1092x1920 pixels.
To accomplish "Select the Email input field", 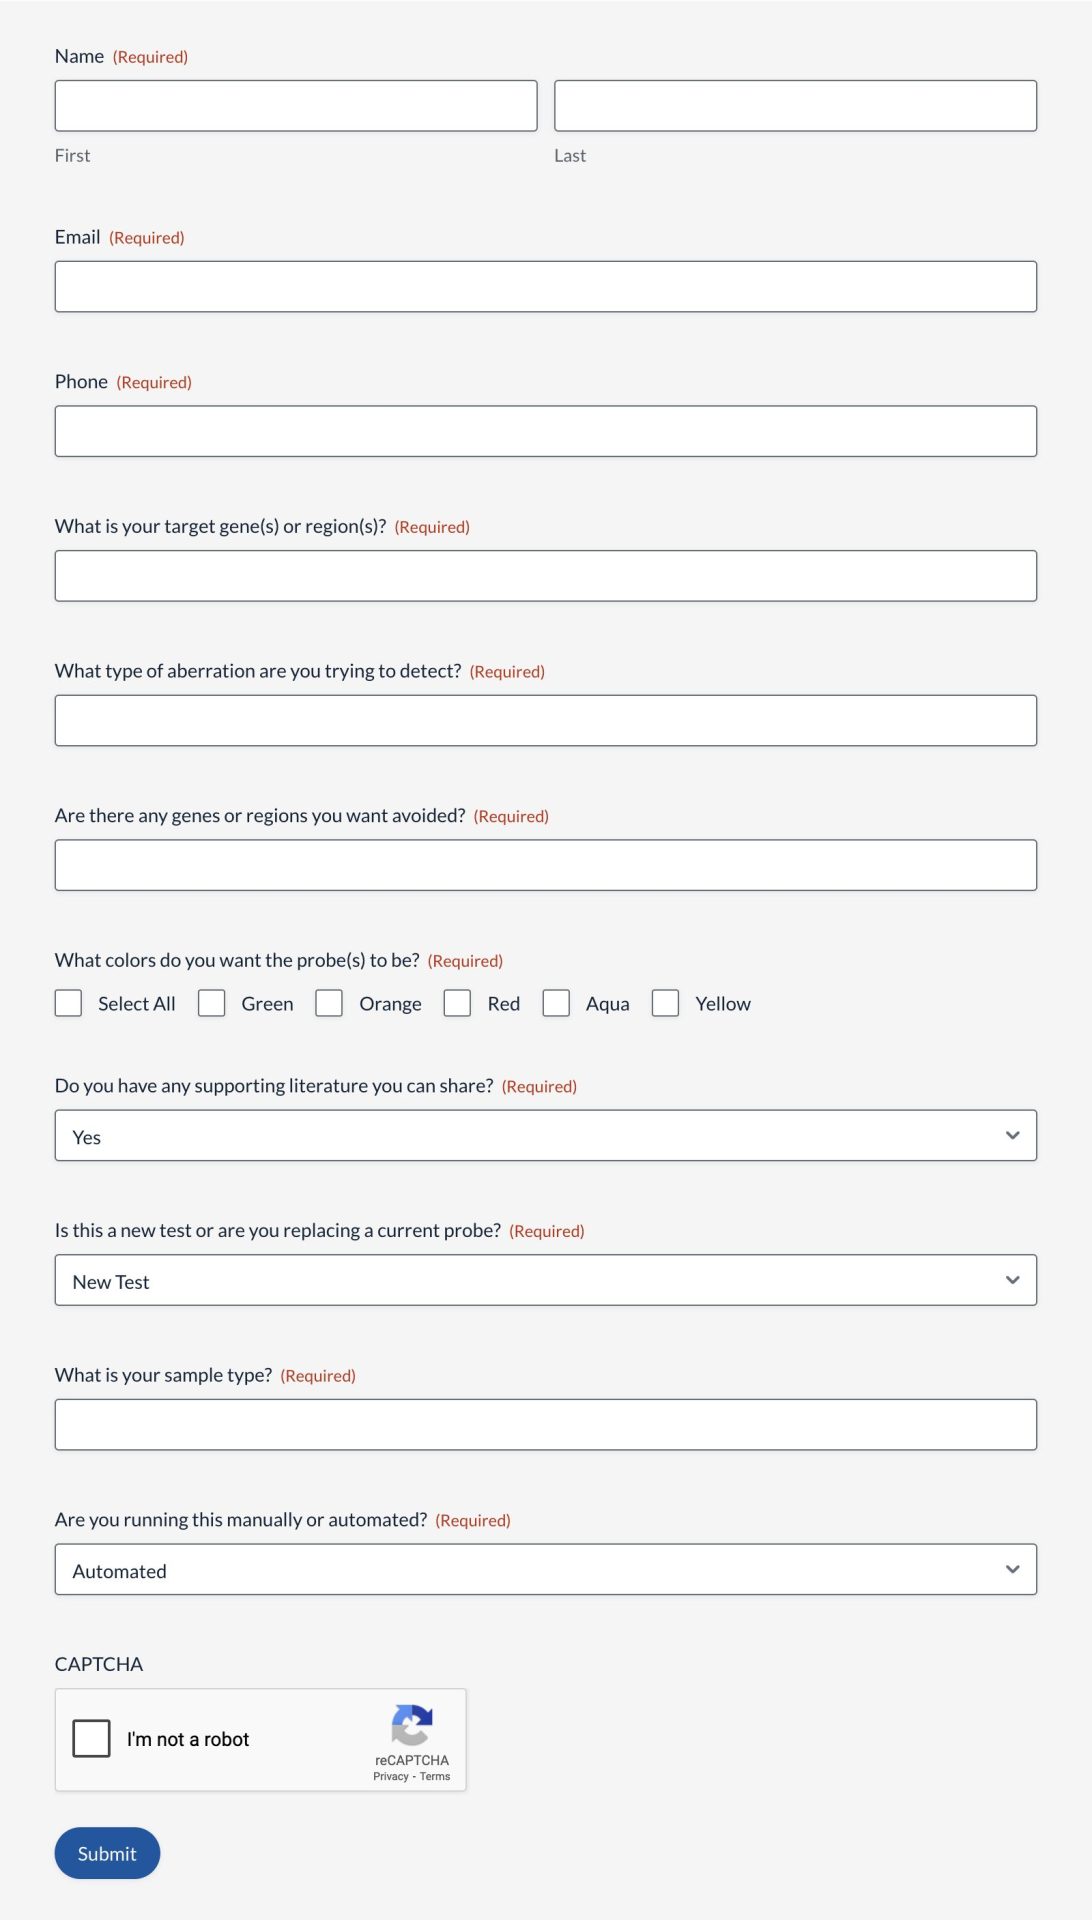I will 545,287.
